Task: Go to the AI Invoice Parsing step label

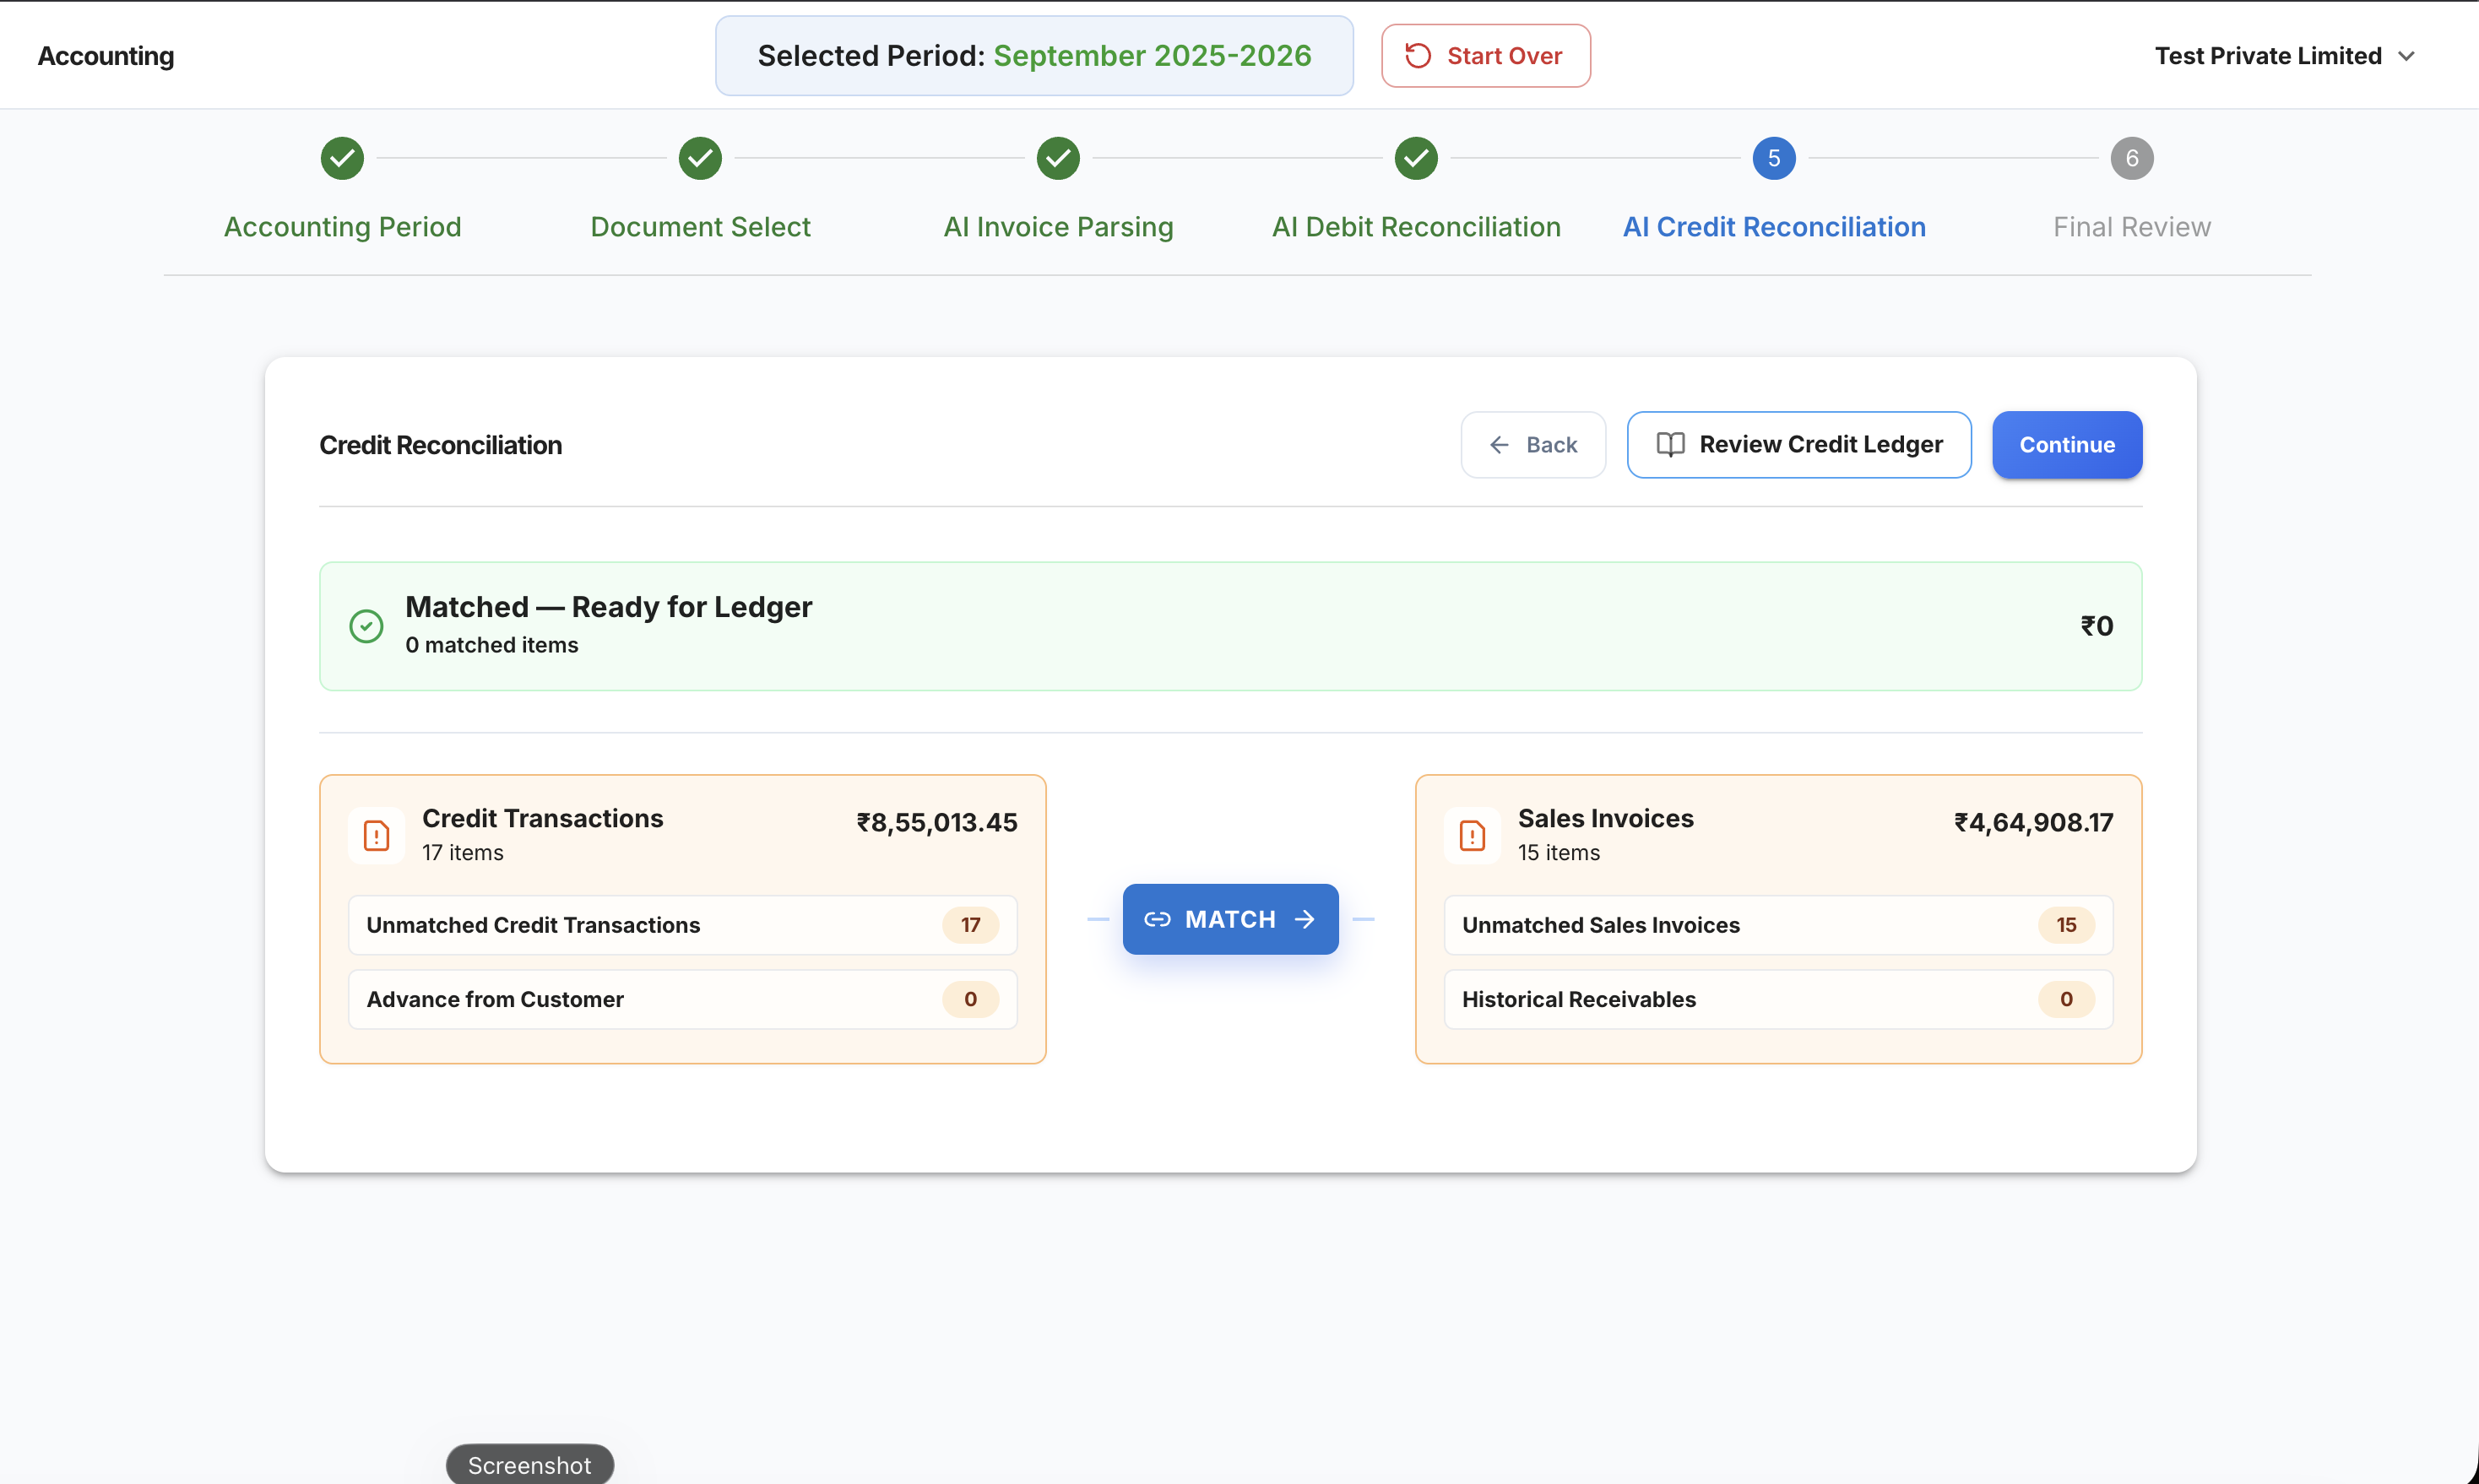Action: [x=1058, y=227]
